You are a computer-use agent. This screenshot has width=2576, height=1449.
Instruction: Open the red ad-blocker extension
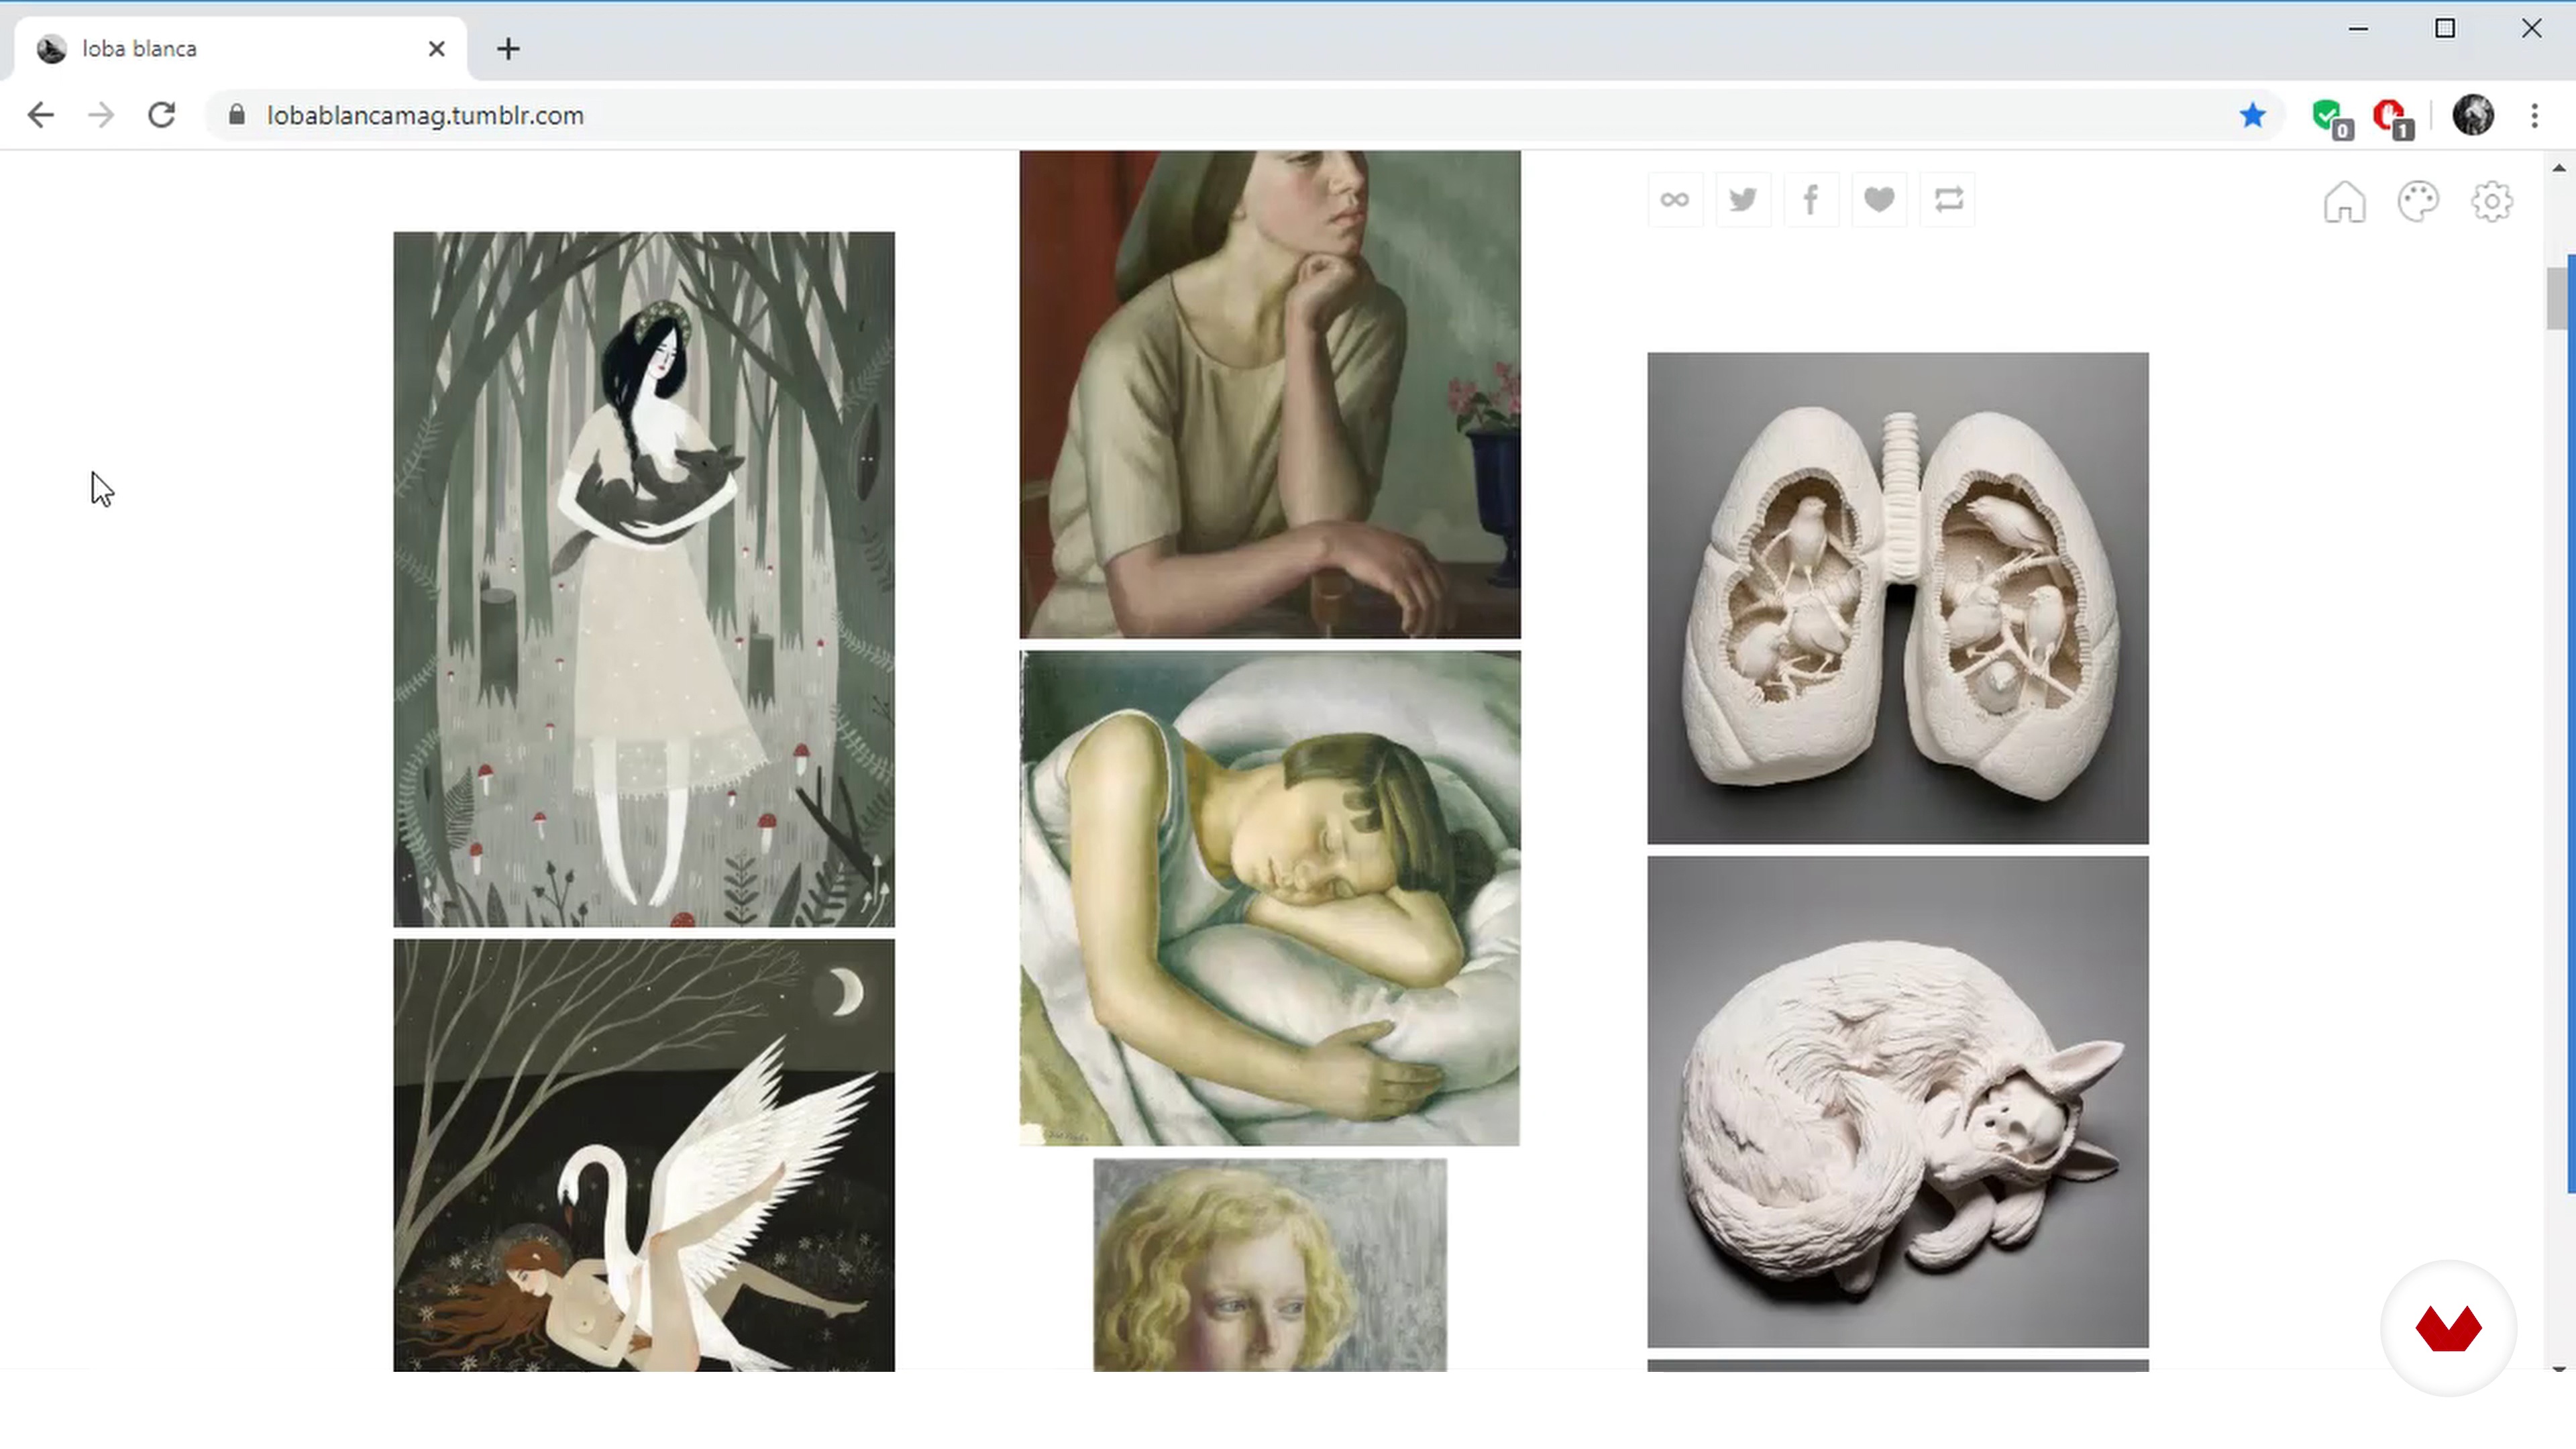coord(2393,117)
